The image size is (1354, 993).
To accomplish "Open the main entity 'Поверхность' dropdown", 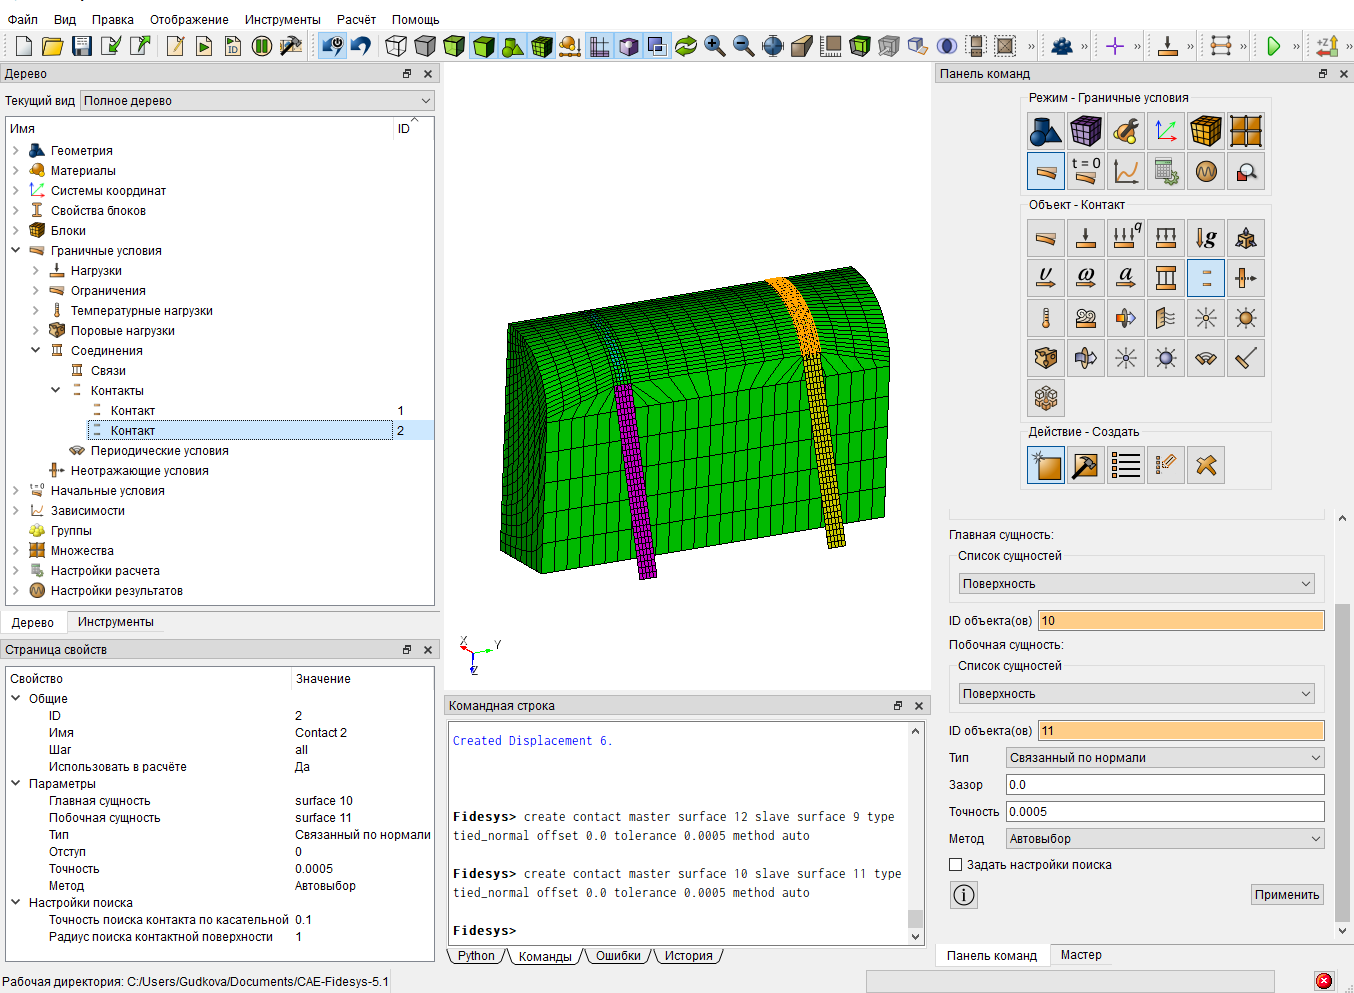I will click(x=1135, y=584).
